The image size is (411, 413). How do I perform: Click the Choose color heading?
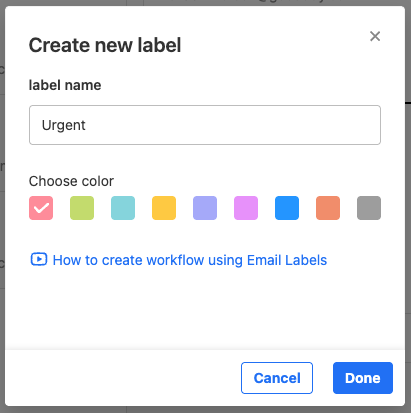pyautogui.click(x=71, y=181)
